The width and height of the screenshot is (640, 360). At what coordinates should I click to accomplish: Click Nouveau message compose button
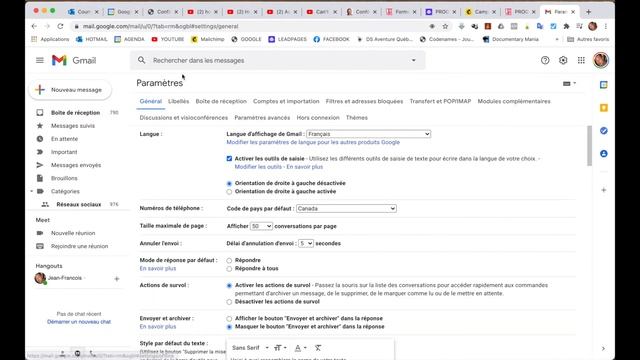70,90
